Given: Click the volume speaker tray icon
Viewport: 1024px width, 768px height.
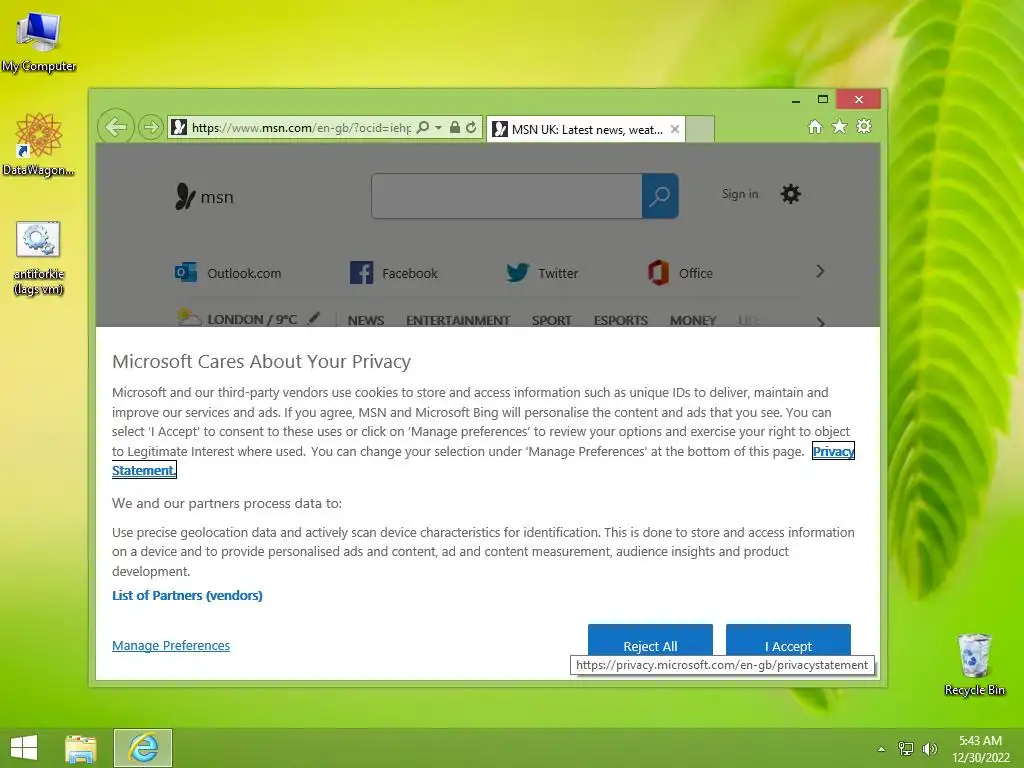Looking at the screenshot, I should (929, 748).
